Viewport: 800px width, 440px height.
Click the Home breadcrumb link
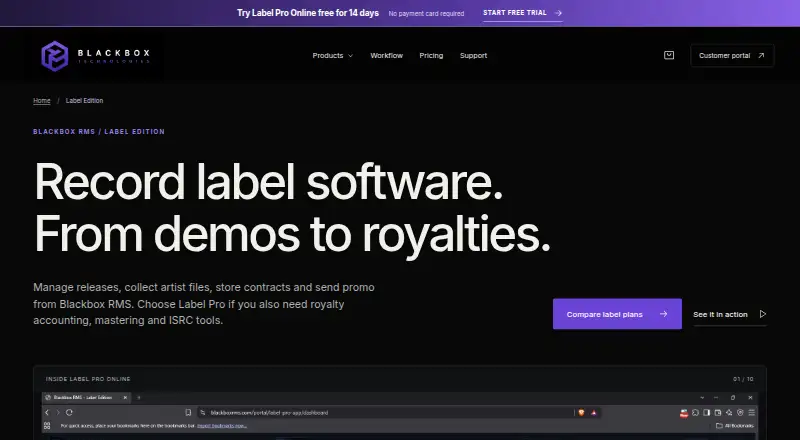(42, 101)
